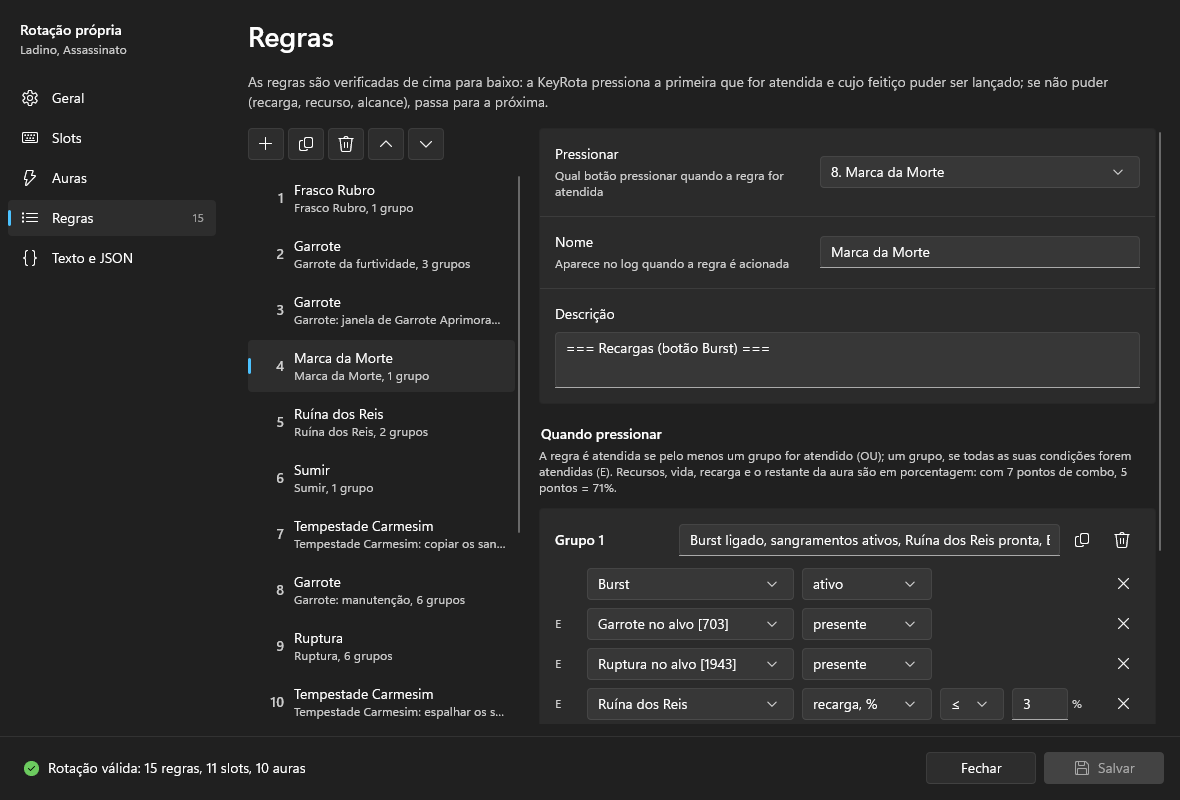1180x800 pixels.
Task: Open the ≤ comparison operator dropdown
Action: (971, 704)
